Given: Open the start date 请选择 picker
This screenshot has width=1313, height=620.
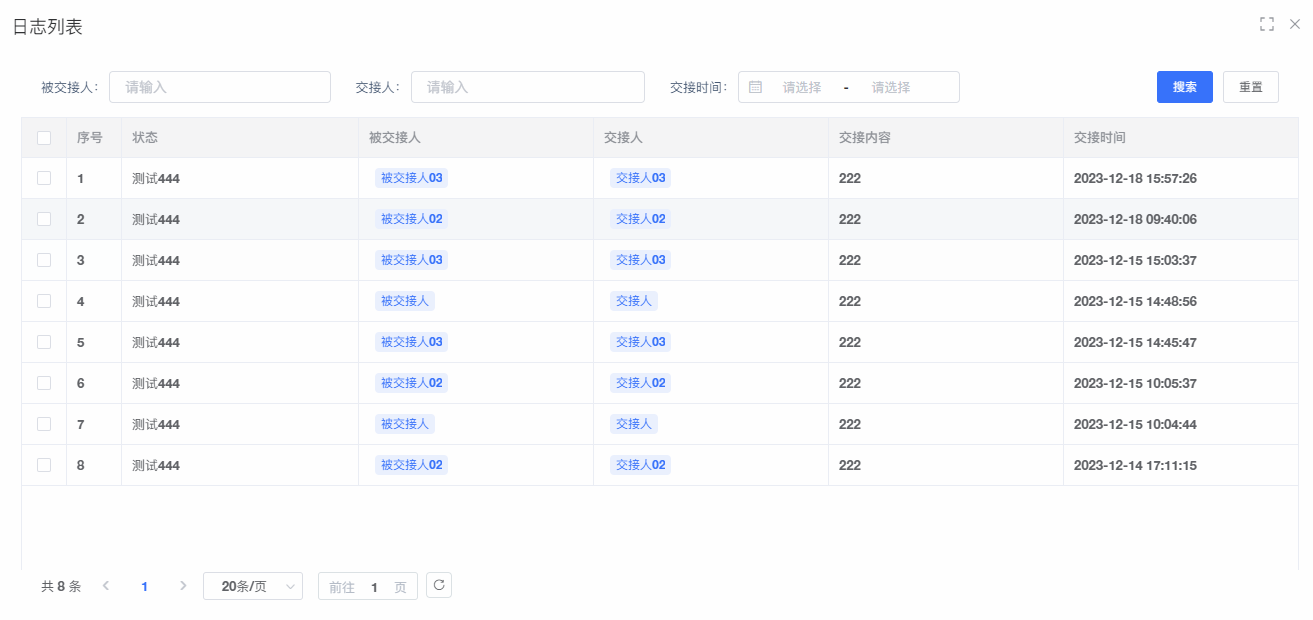Looking at the screenshot, I should (x=801, y=87).
